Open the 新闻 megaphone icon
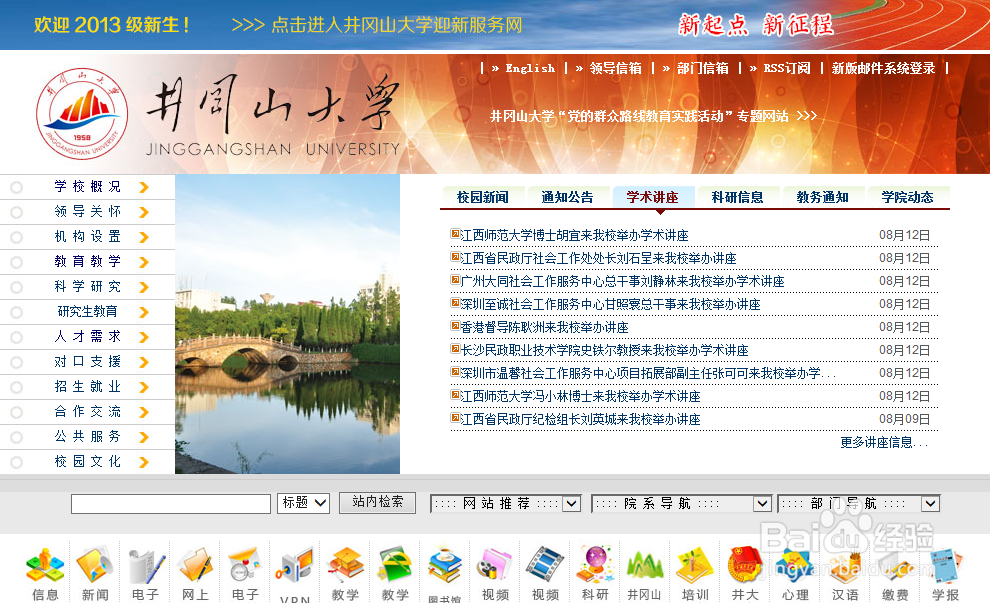 (x=95, y=565)
